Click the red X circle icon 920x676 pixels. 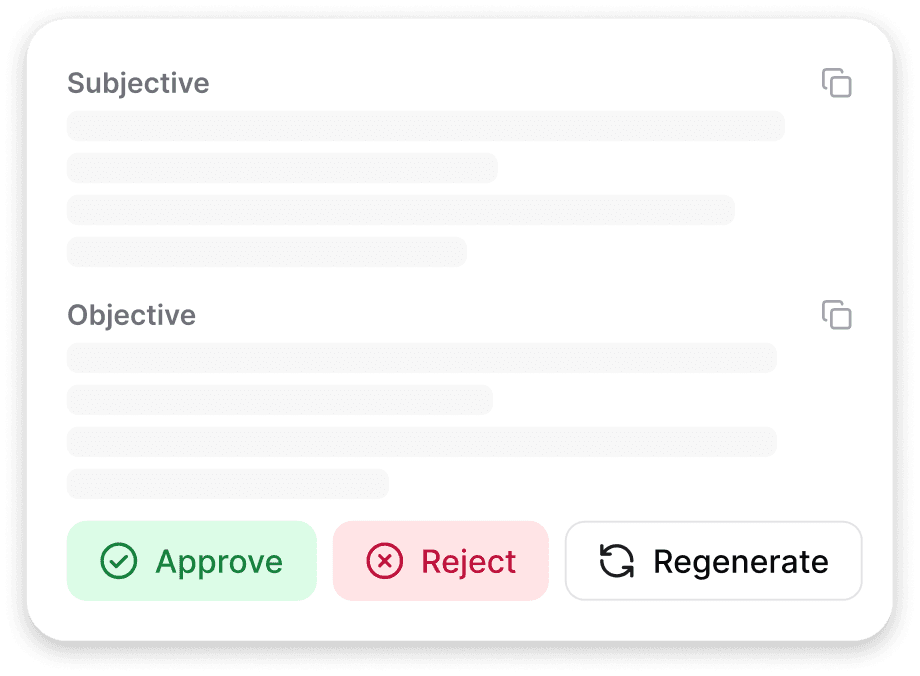coord(385,561)
